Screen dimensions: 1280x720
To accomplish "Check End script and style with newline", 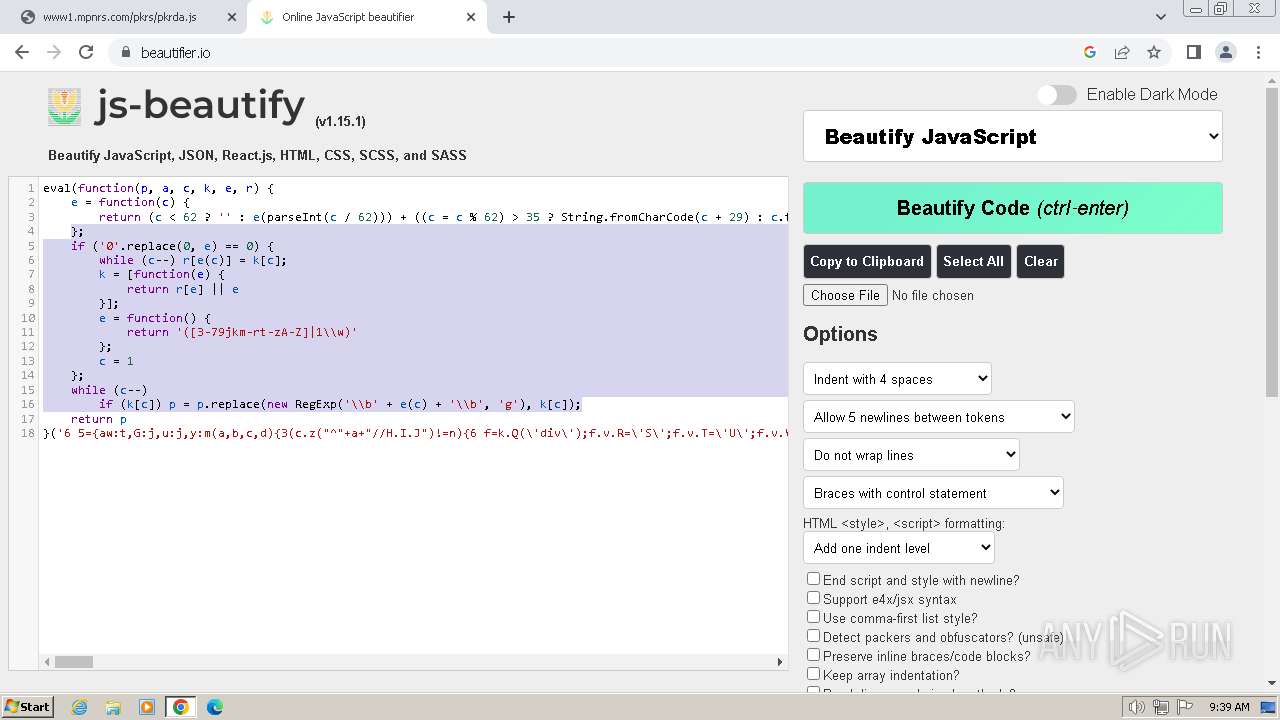I will 813,579.
